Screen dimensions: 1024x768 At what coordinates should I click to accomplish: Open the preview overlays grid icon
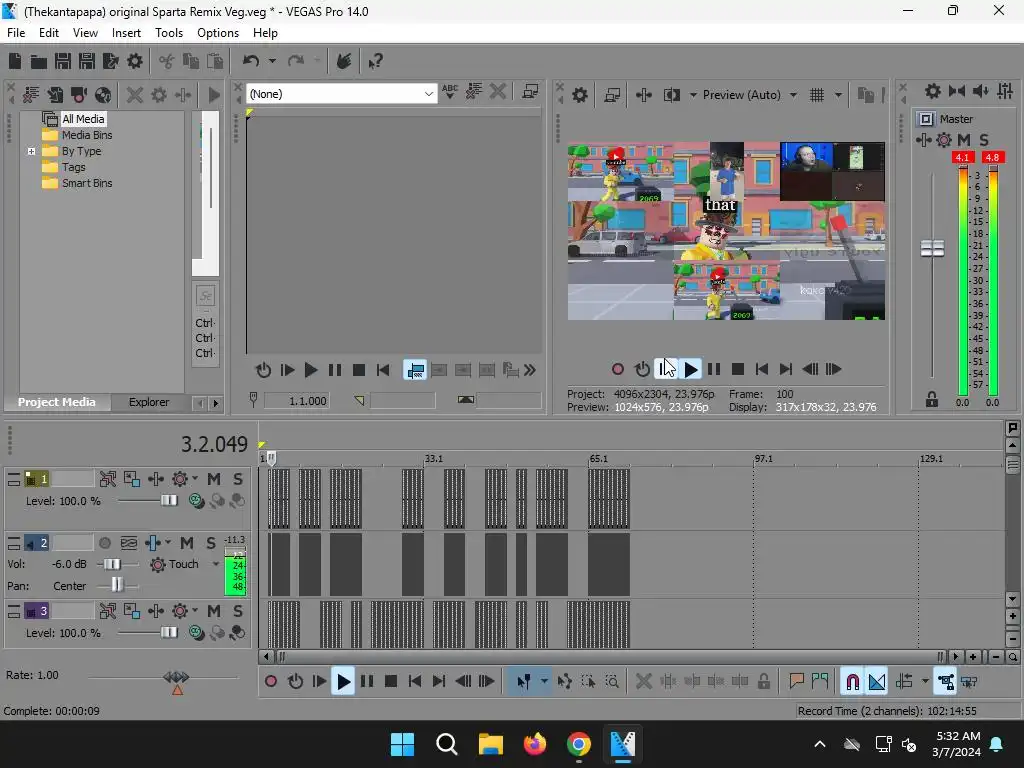817,95
